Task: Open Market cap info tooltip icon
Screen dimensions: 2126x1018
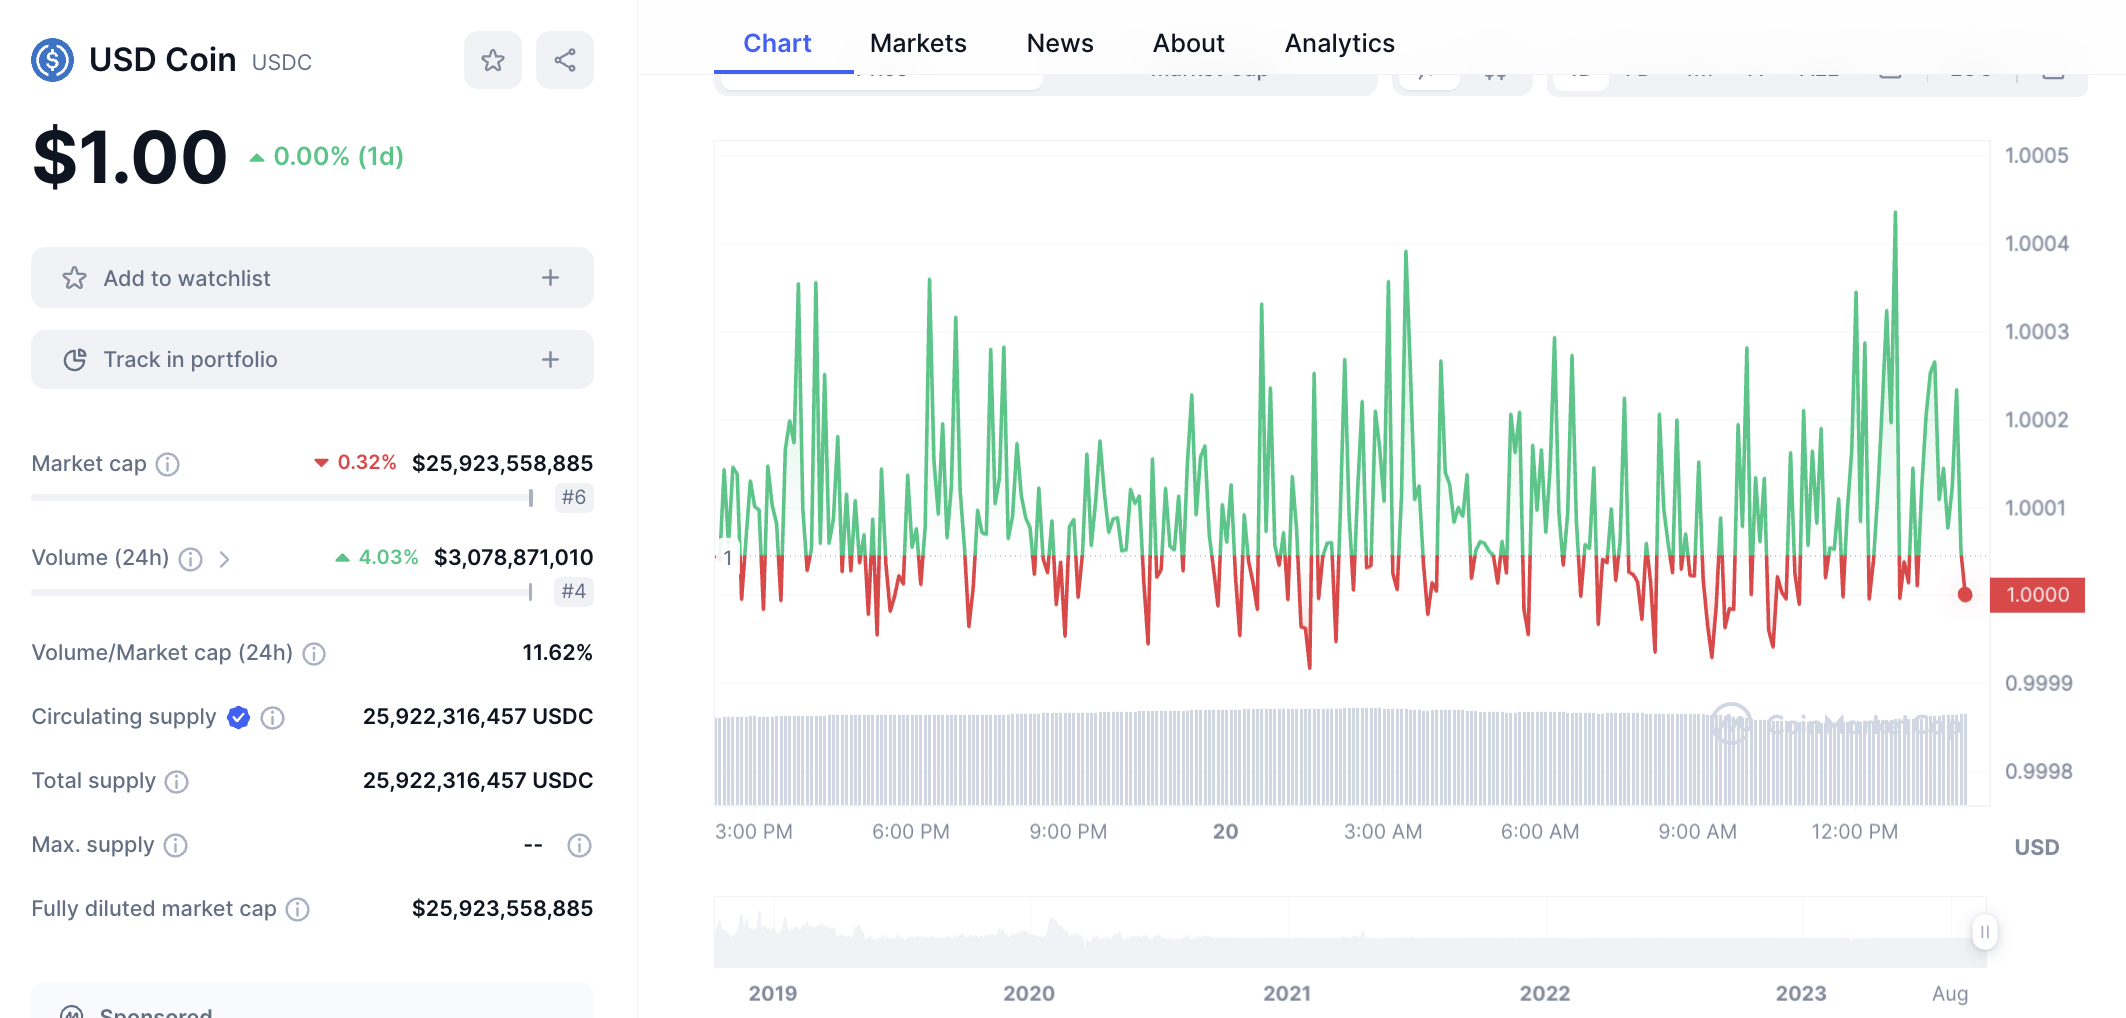Action: tap(168, 464)
